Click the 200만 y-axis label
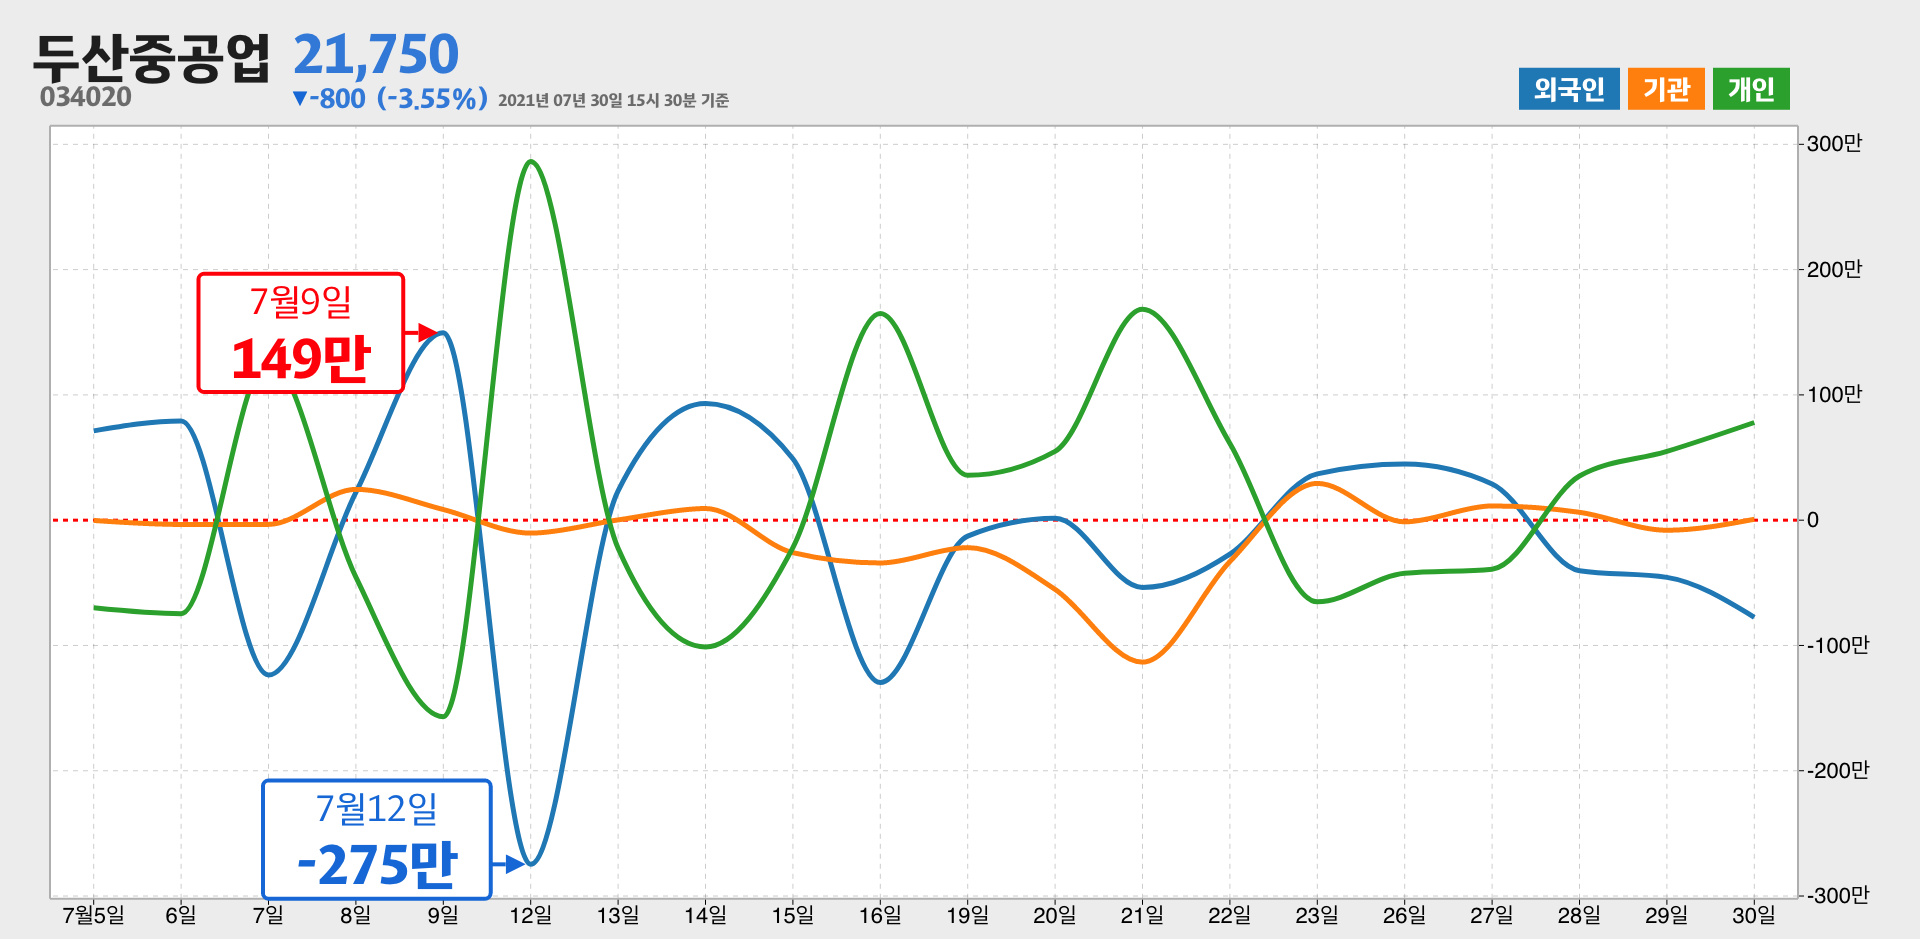 (1834, 269)
